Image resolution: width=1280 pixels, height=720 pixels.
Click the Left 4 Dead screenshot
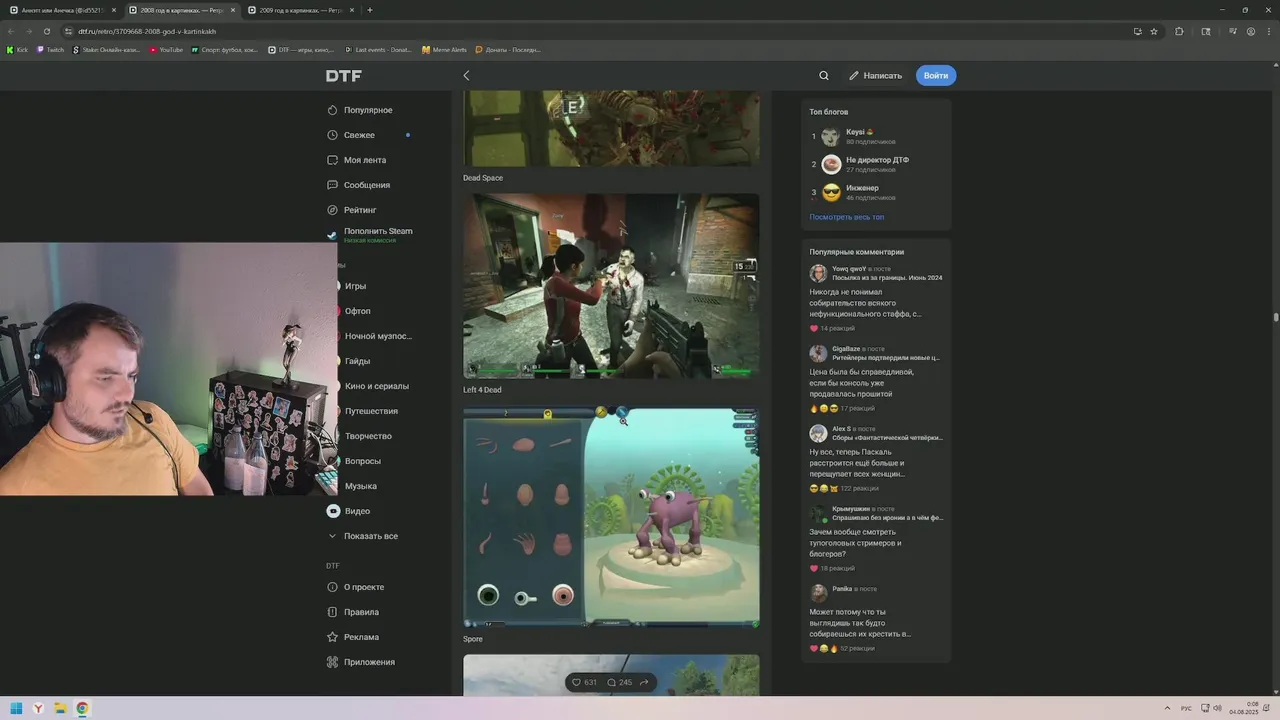coord(611,286)
